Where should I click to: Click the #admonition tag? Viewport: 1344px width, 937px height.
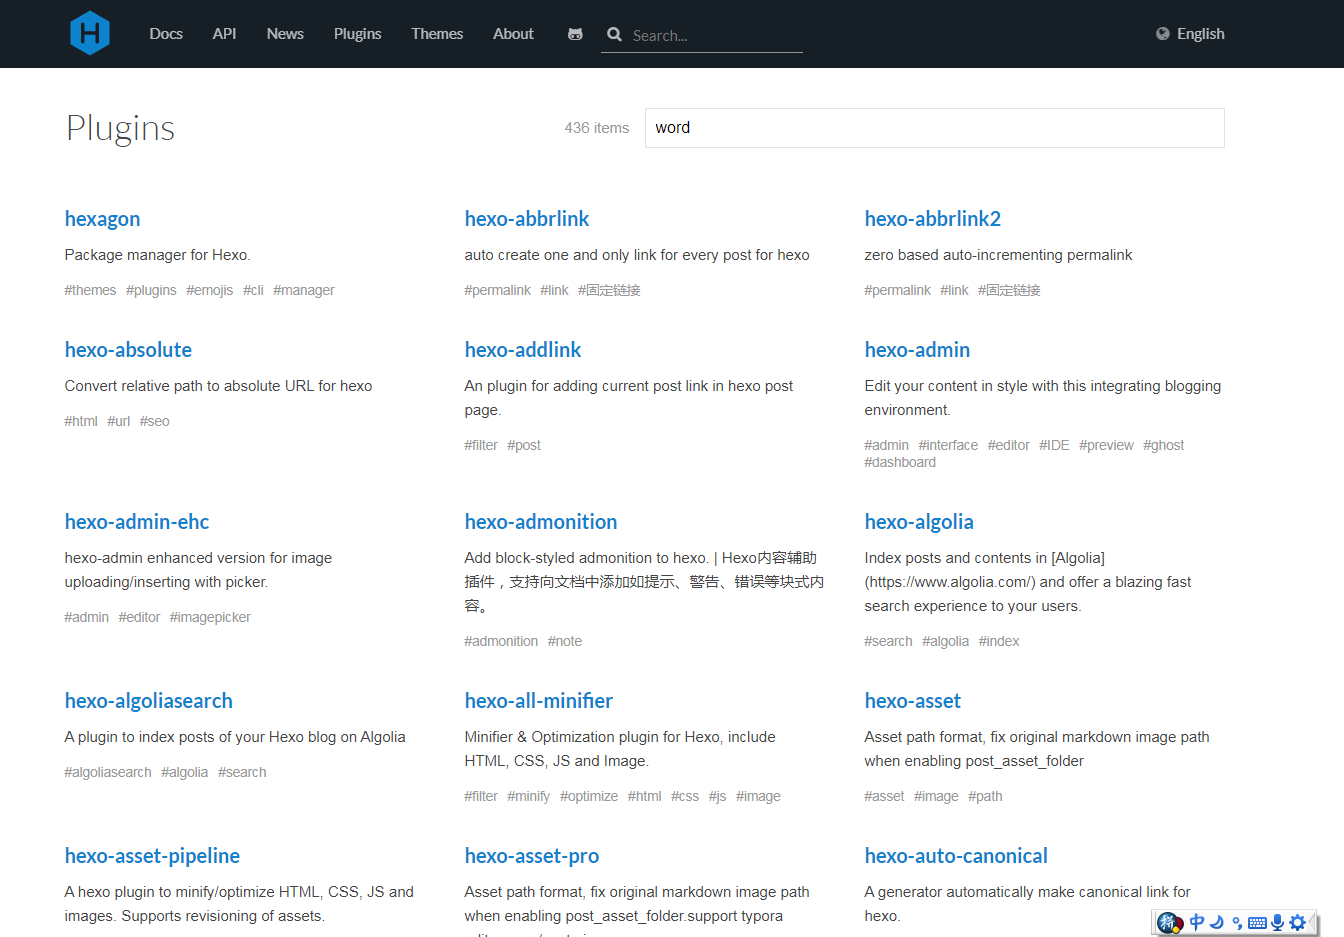click(x=502, y=641)
